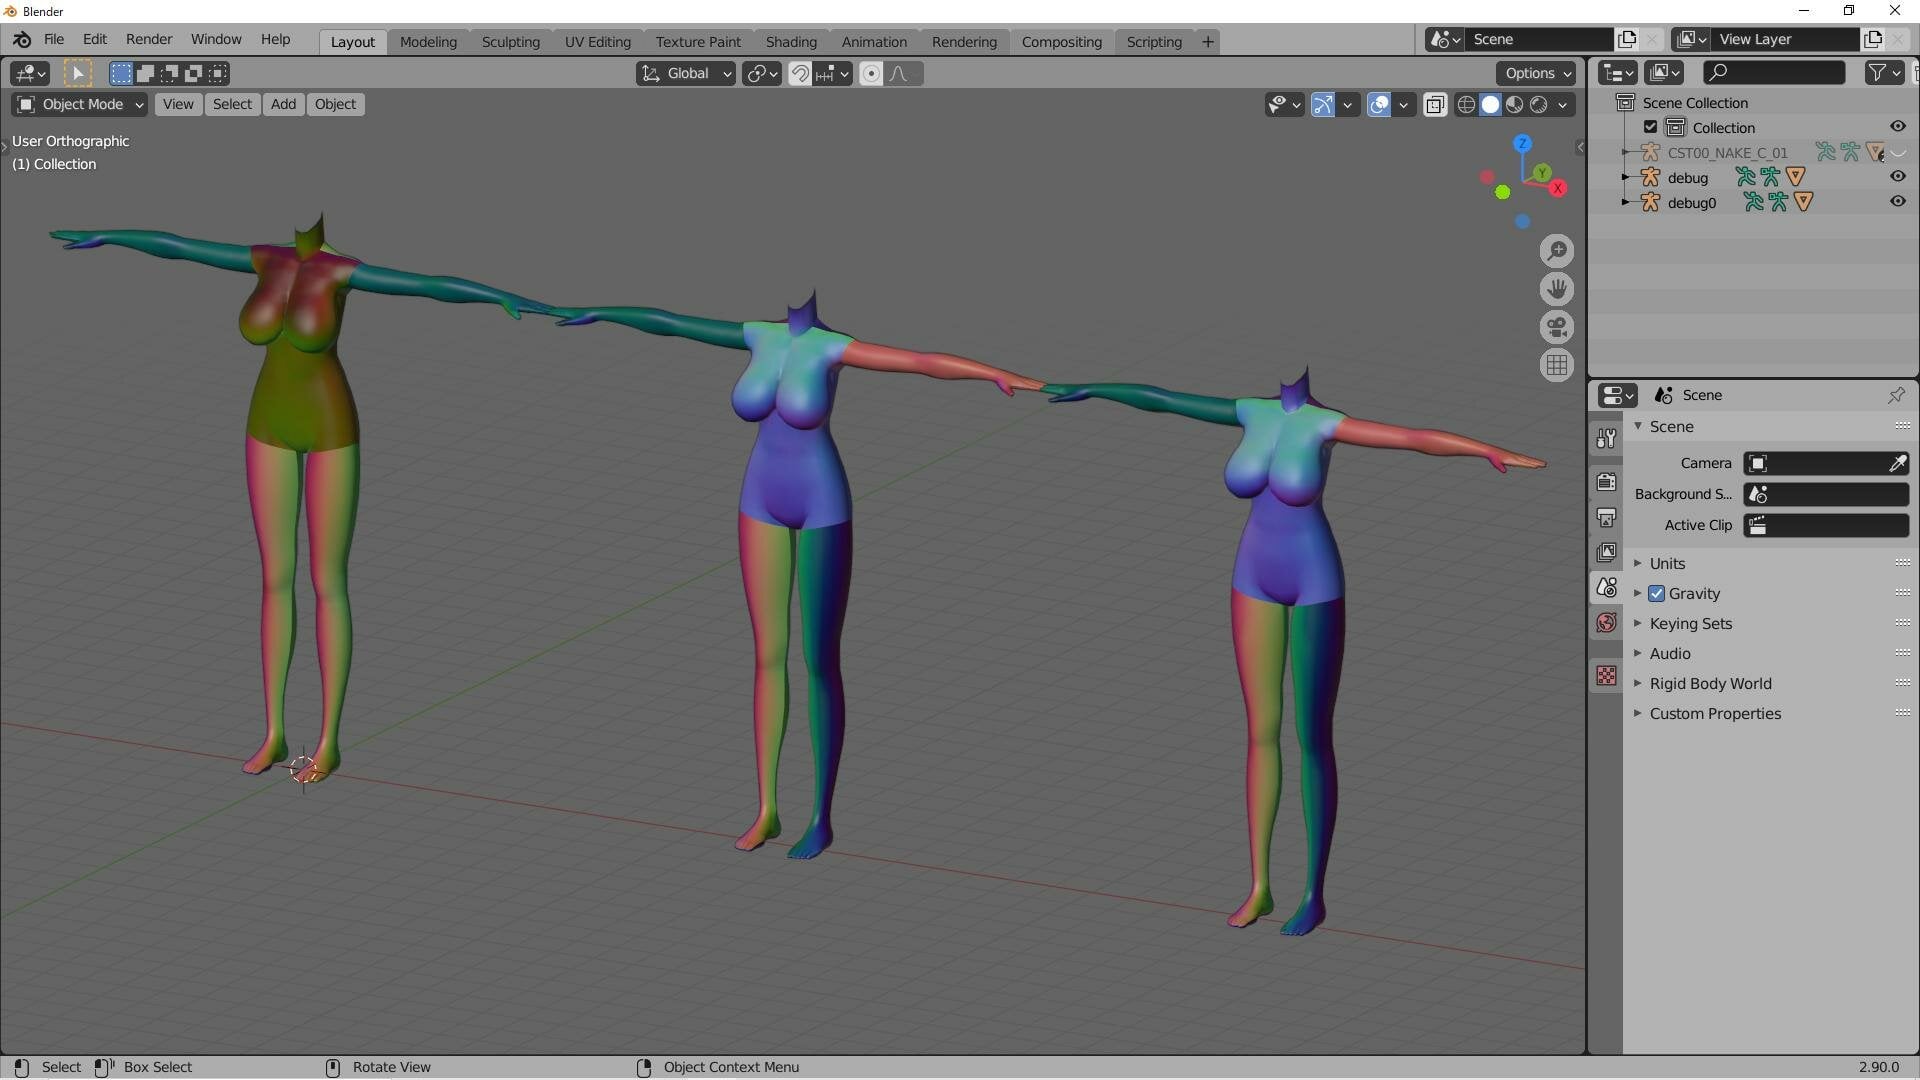Open the outliner filter dropdown
This screenshot has width=1920, height=1080.
1884,72
